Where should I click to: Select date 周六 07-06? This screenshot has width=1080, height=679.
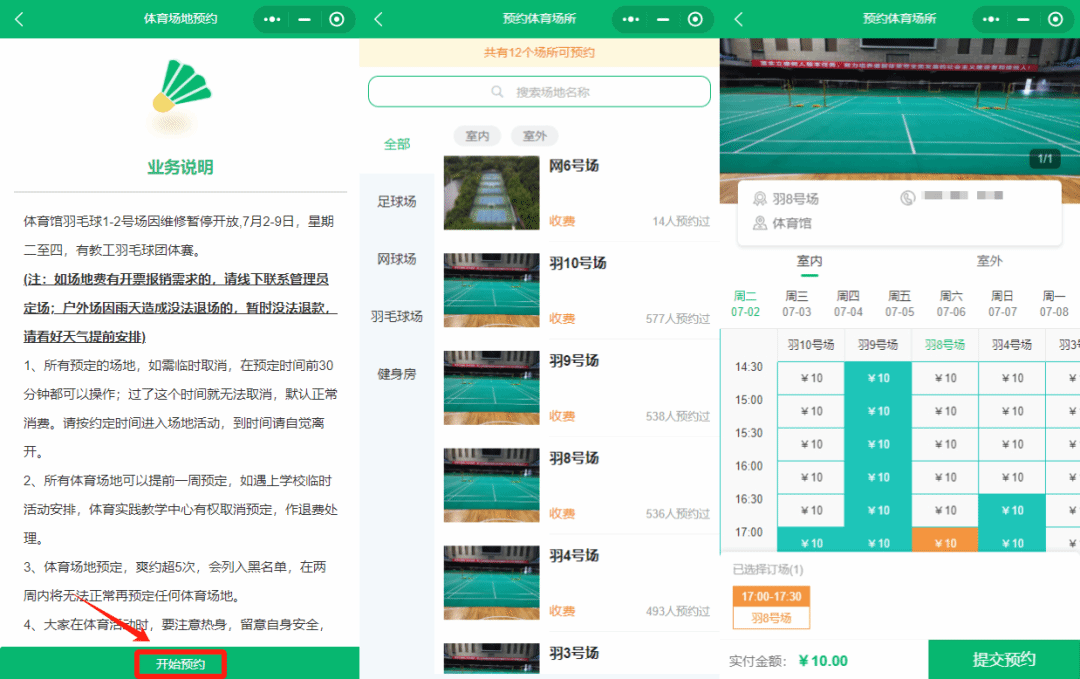tap(951, 304)
